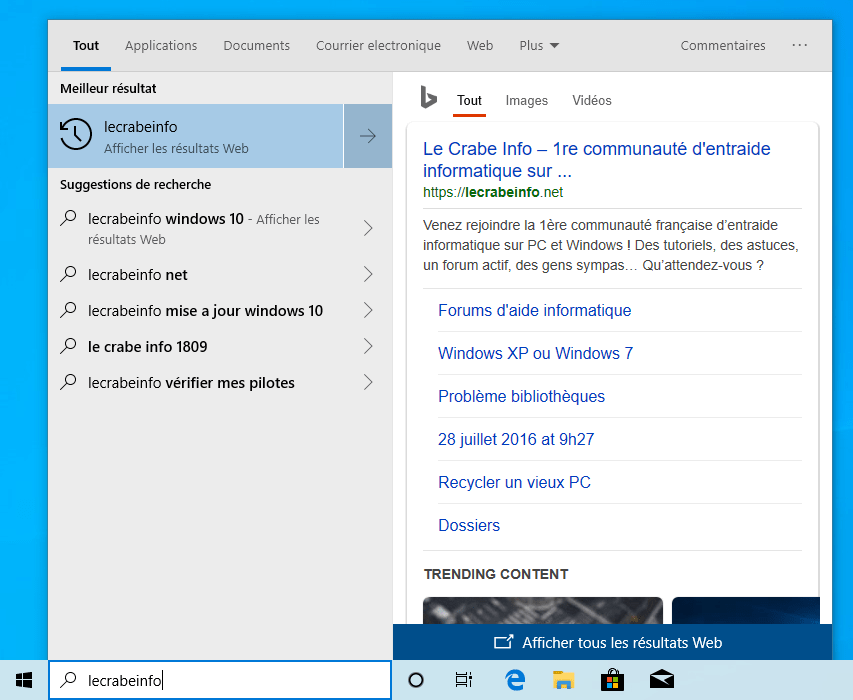
Task: Expand the Plus dropdown filter
Action: [539, 46]
